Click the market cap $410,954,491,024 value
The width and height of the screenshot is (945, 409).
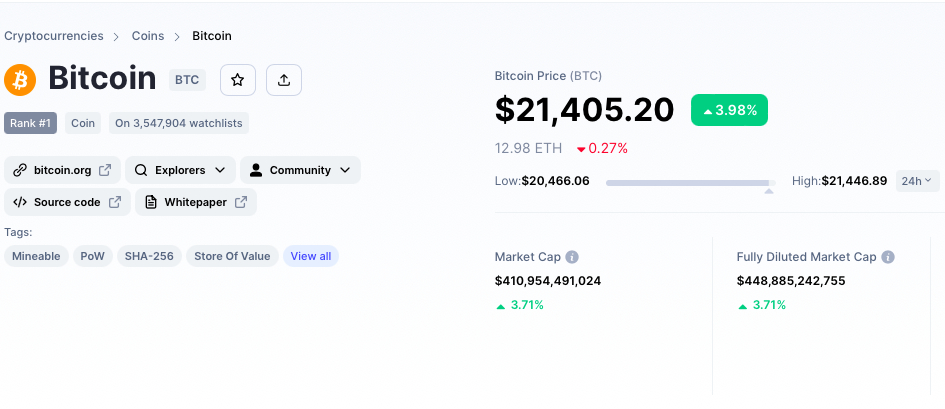coord(548,281)
